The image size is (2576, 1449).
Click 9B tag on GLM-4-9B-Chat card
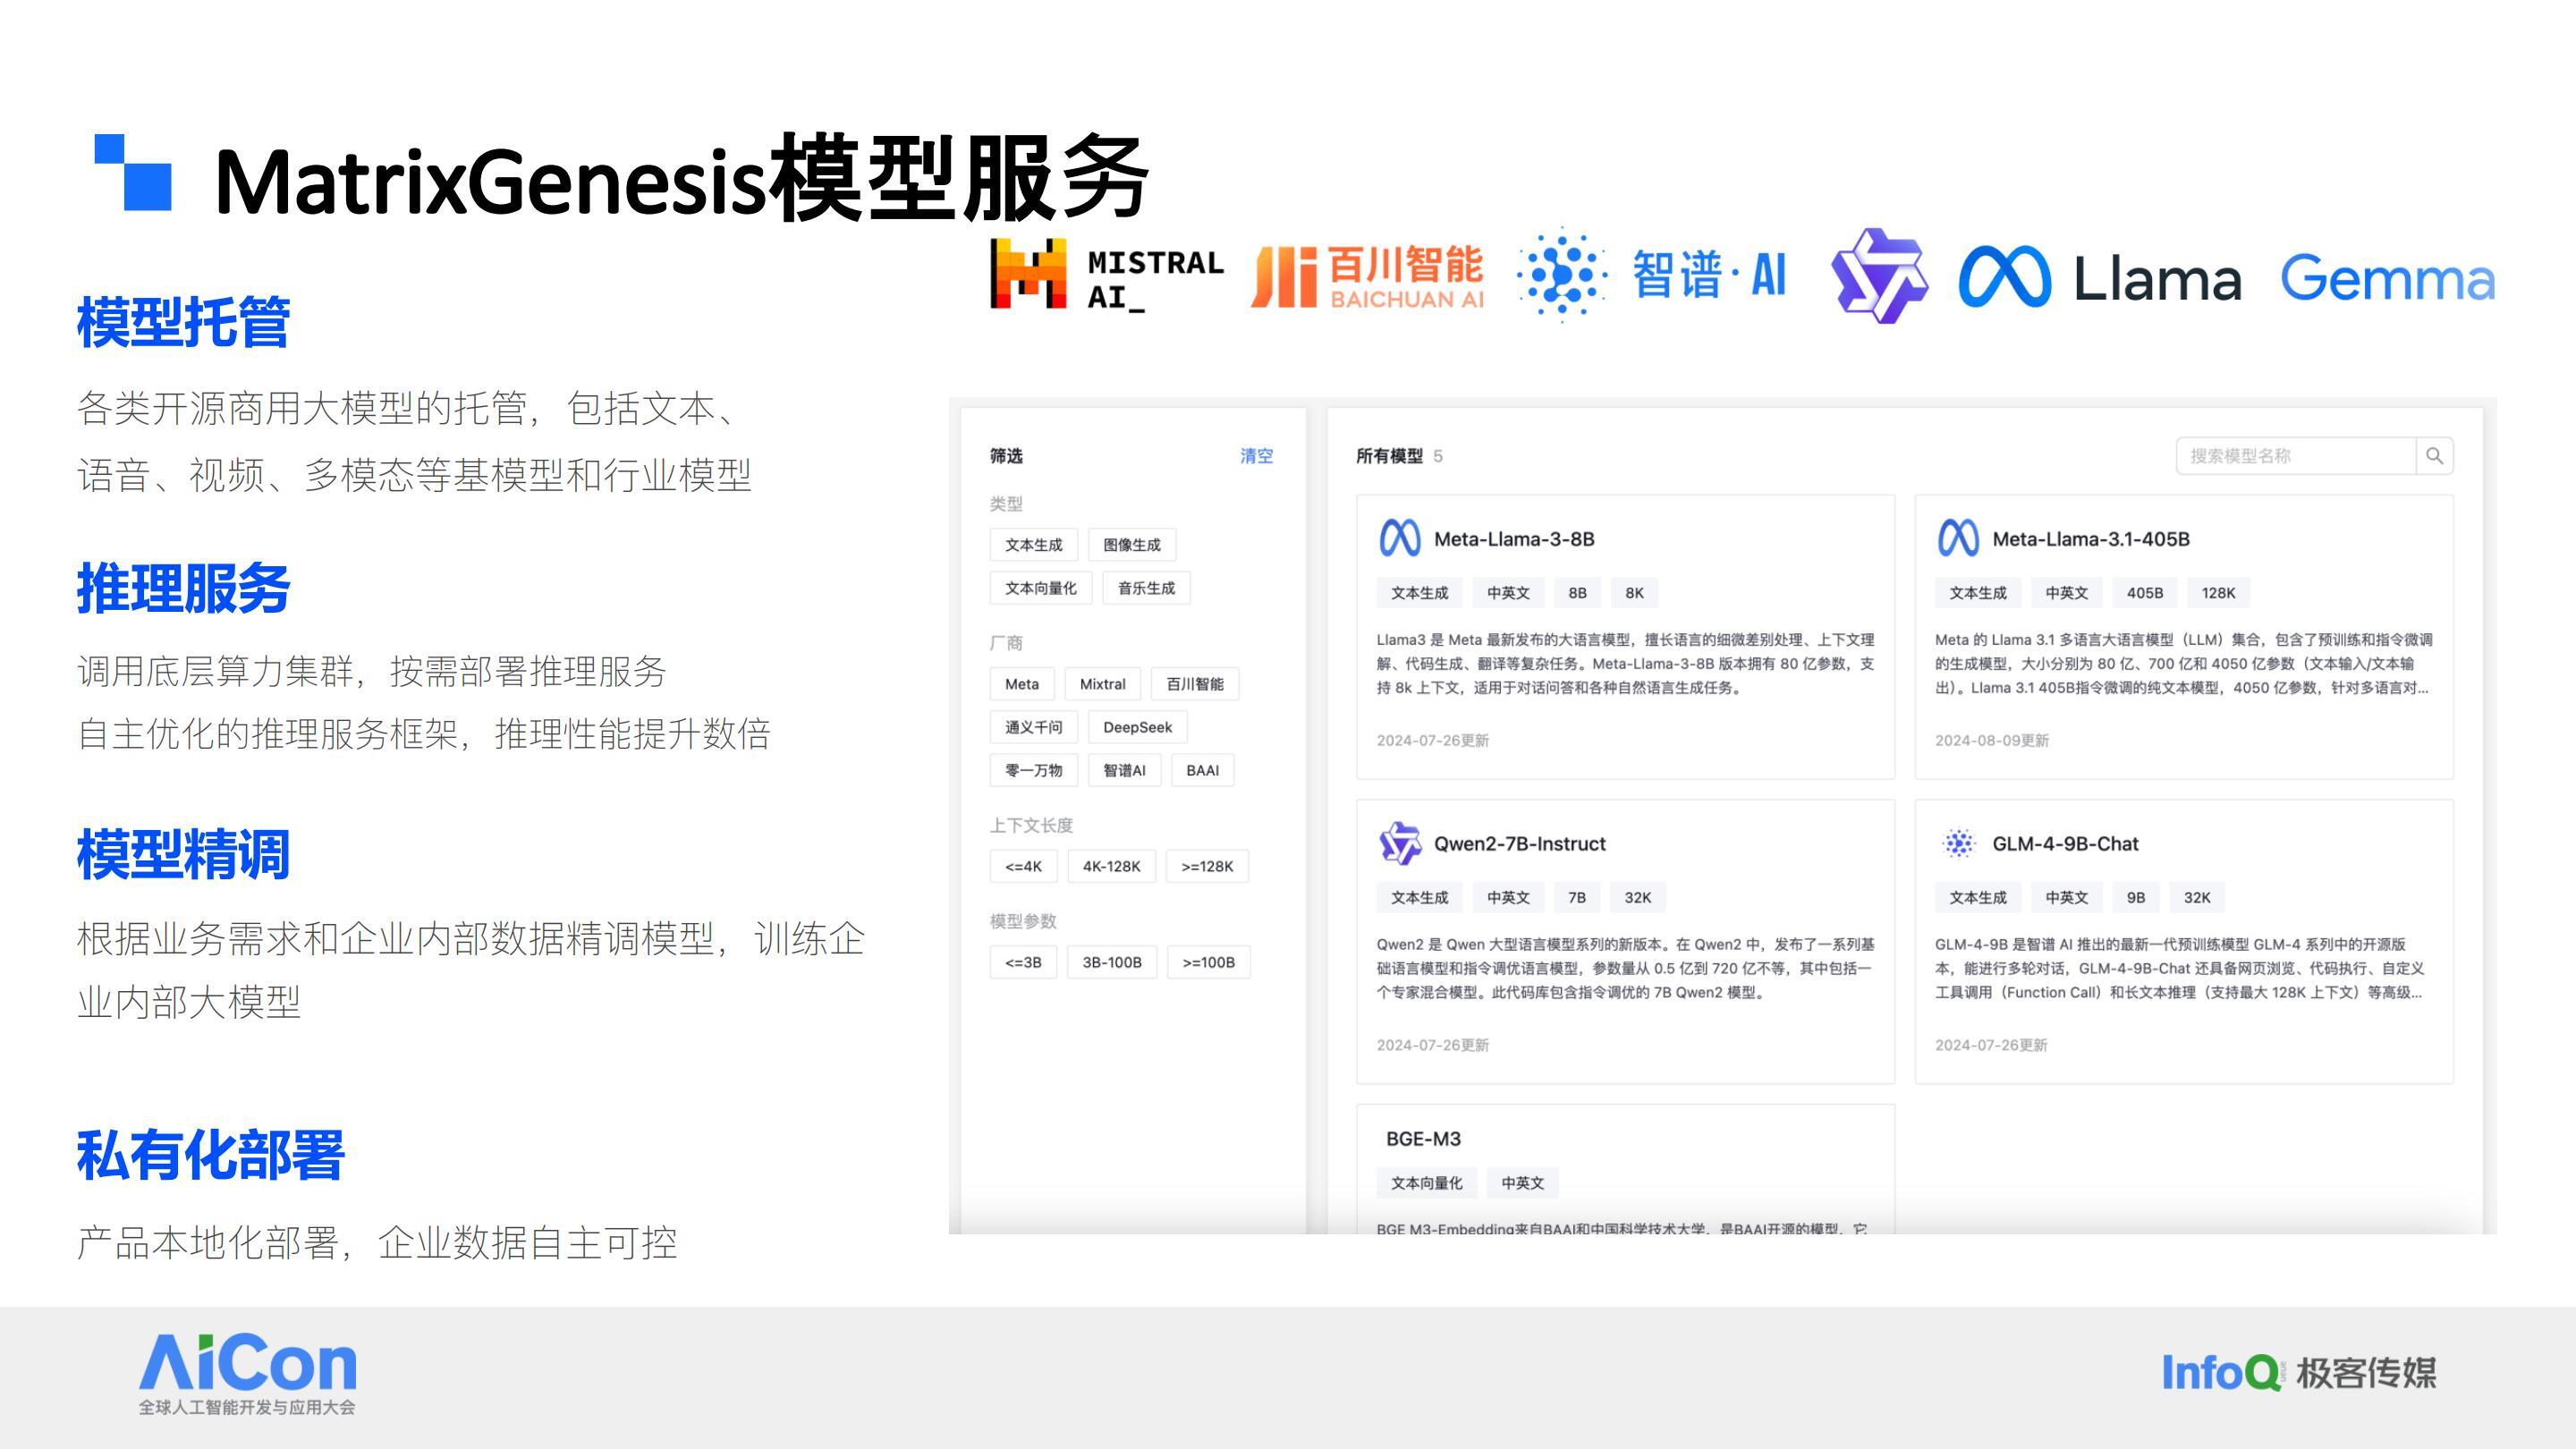(x=2135, y=898)
